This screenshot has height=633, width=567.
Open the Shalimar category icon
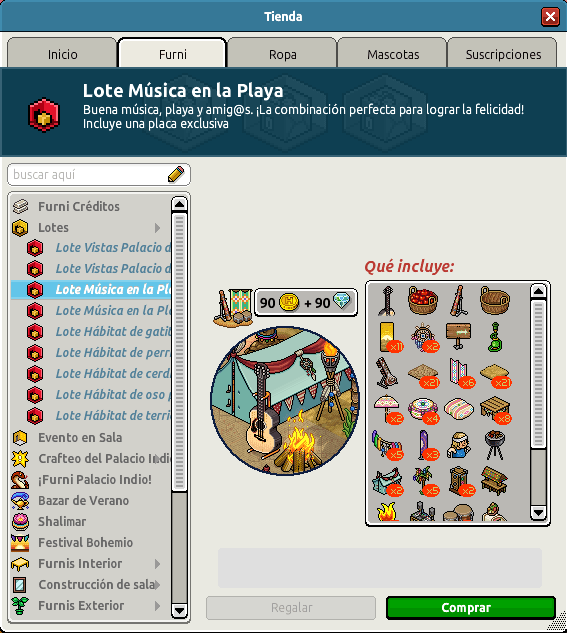pos(20,522)
